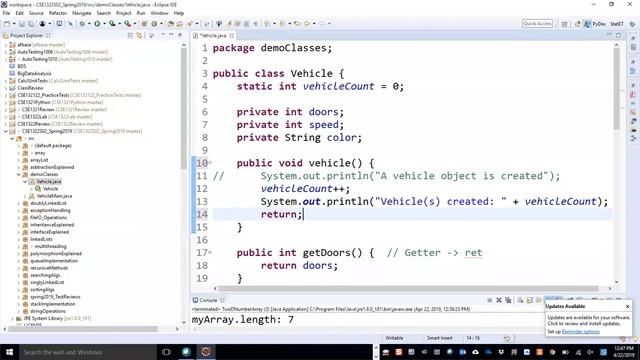The image size is (640, 360).
Task: Open the New Java Class dropdown arrow
Action: [161, 24]
